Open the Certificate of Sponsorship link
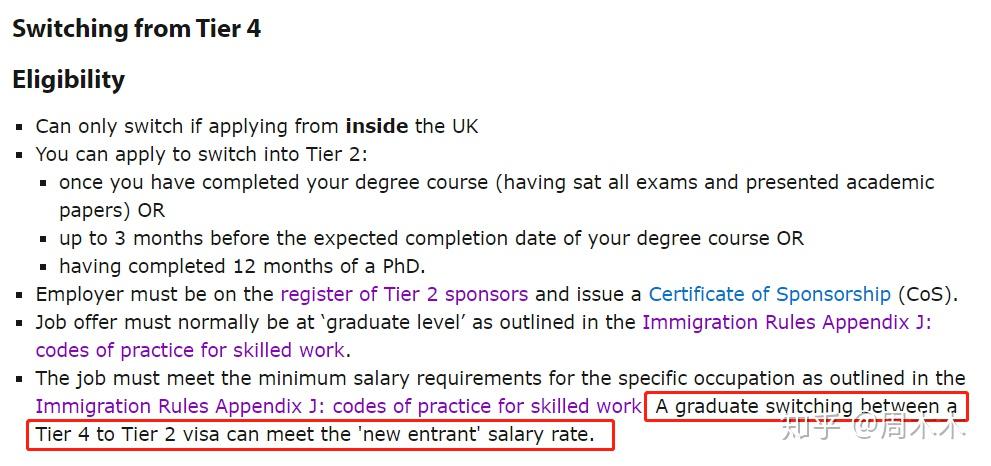The height and width of the screenshot is (466, 991). 769,295
